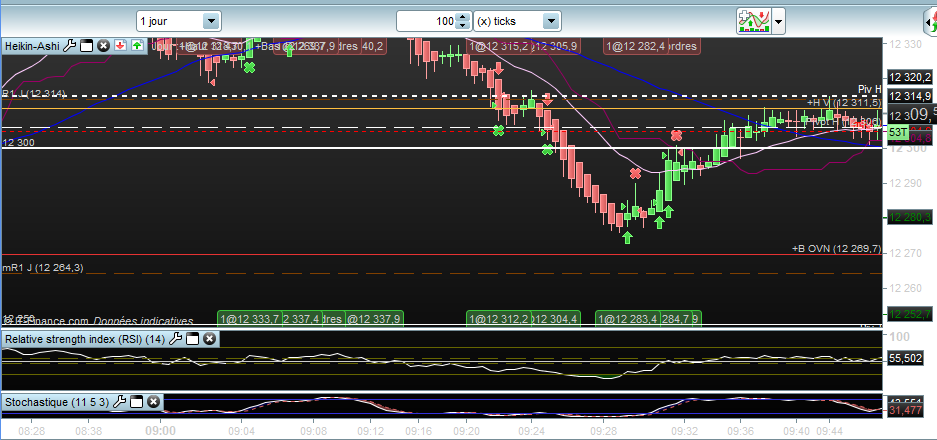The image size is (937, 440).
Task: Click the green up-arrow buy icon beside Heikin-Ashi
Action: (137, 45)
